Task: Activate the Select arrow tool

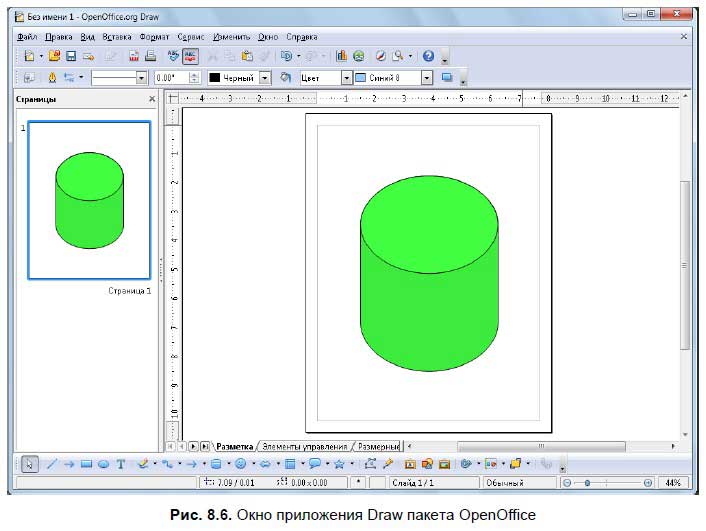Action: (30, 464)
